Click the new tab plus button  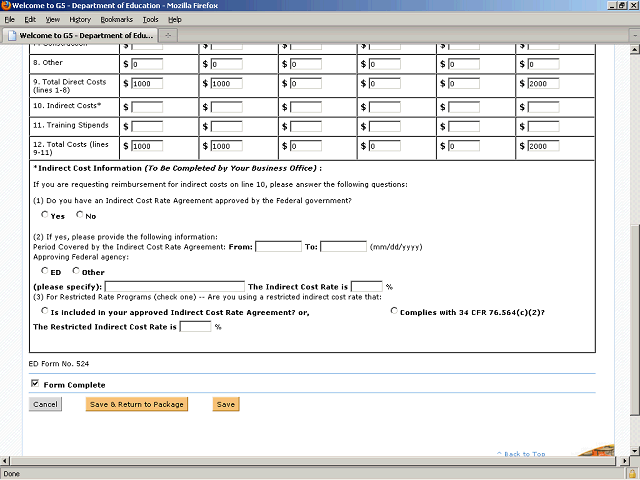click(169, 35)
